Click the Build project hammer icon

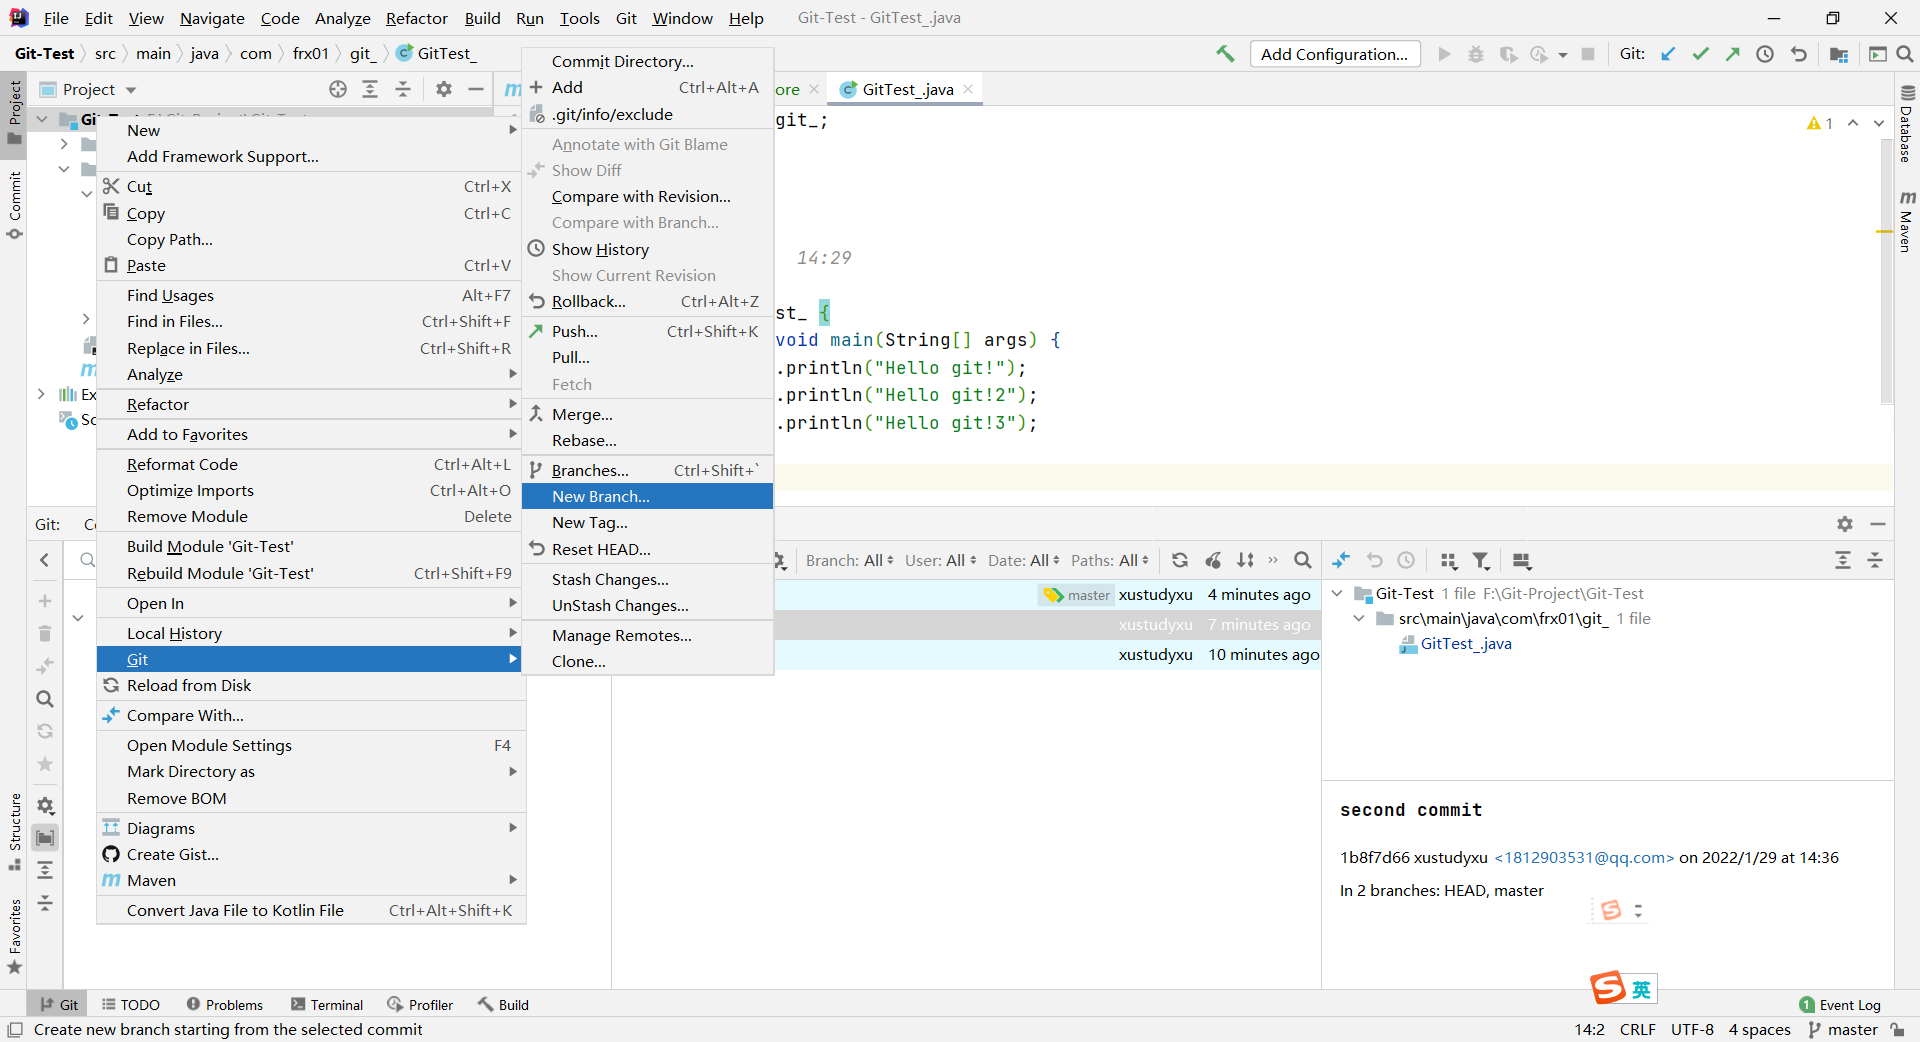pyautogui.click(x=1225, y=54)
